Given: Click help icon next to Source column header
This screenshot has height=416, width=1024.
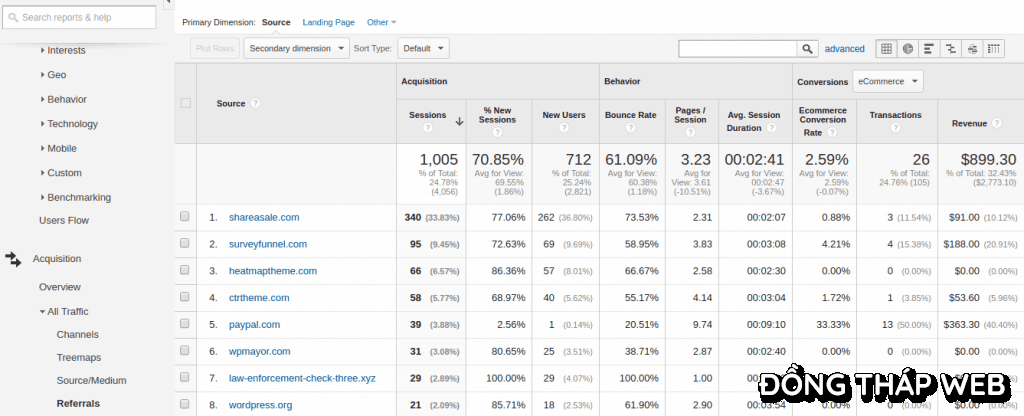Looking at the screenshot, I should coord(255,103).
